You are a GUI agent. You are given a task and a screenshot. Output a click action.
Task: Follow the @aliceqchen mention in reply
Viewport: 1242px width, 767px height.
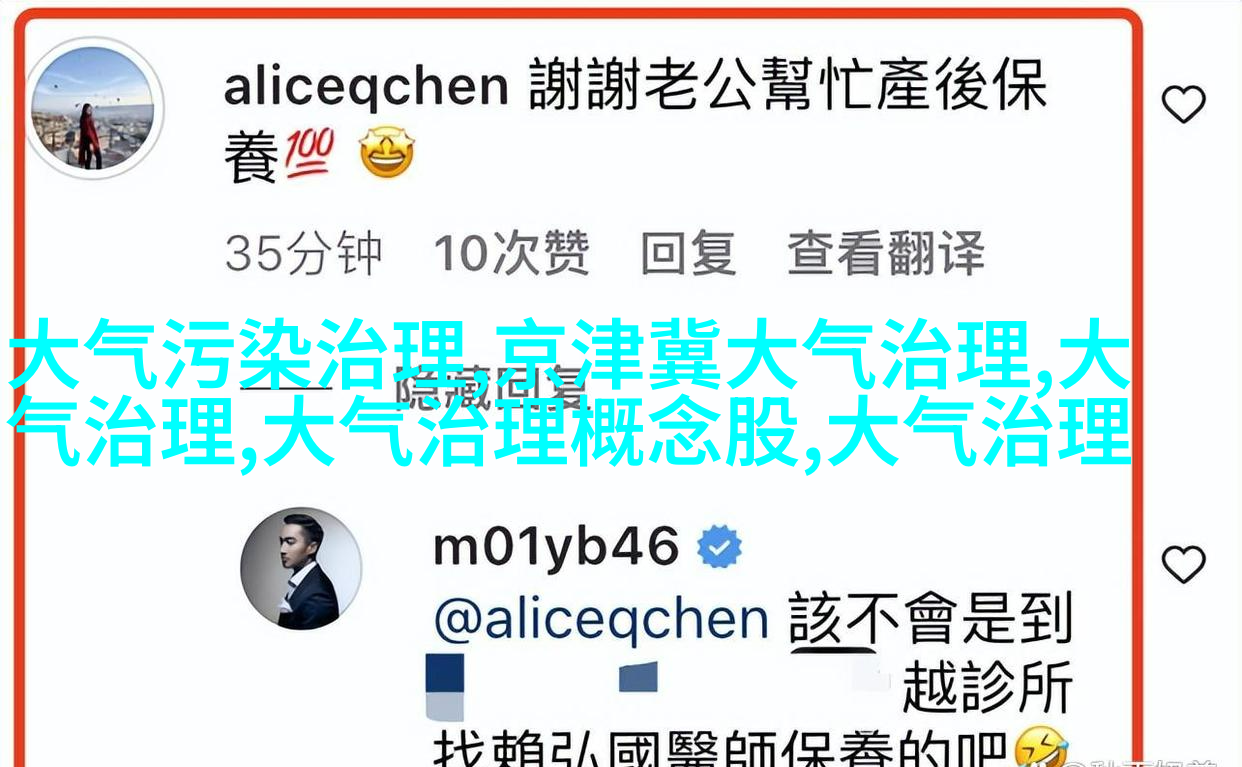601,620
